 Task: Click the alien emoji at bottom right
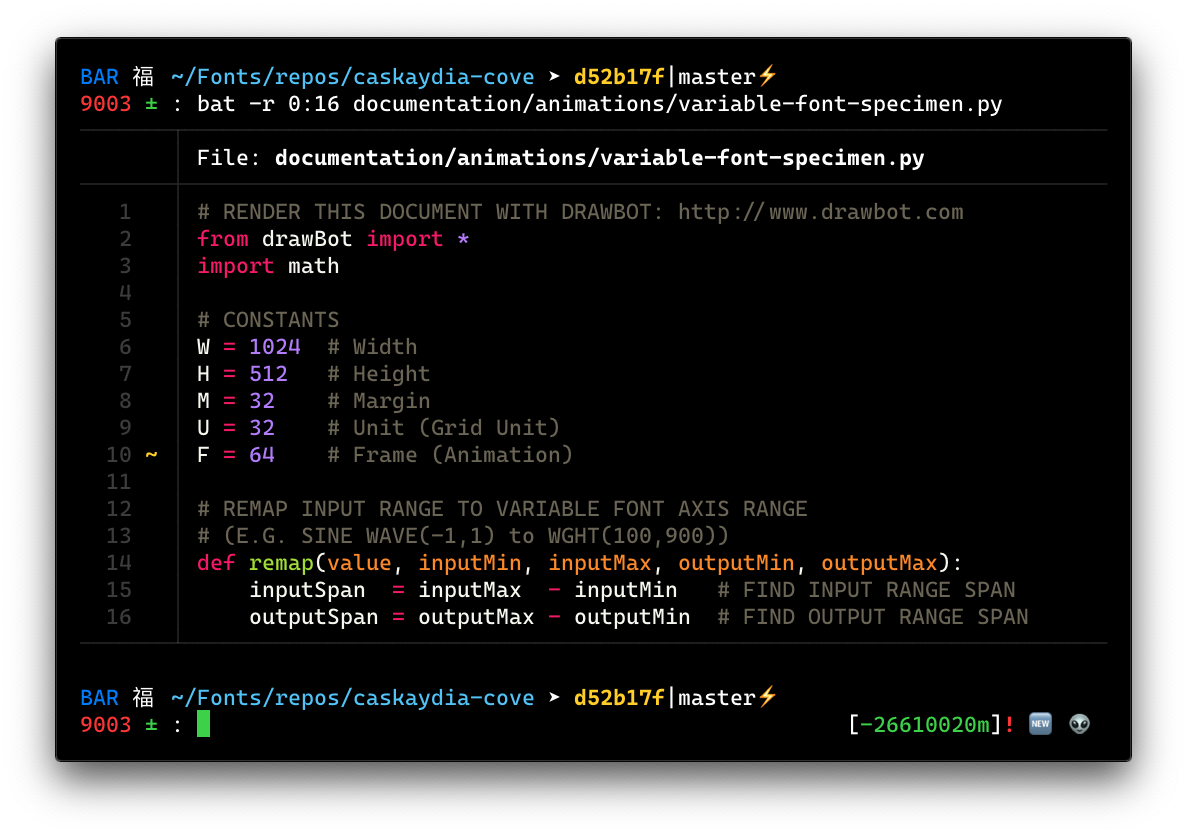[1078, 723]
